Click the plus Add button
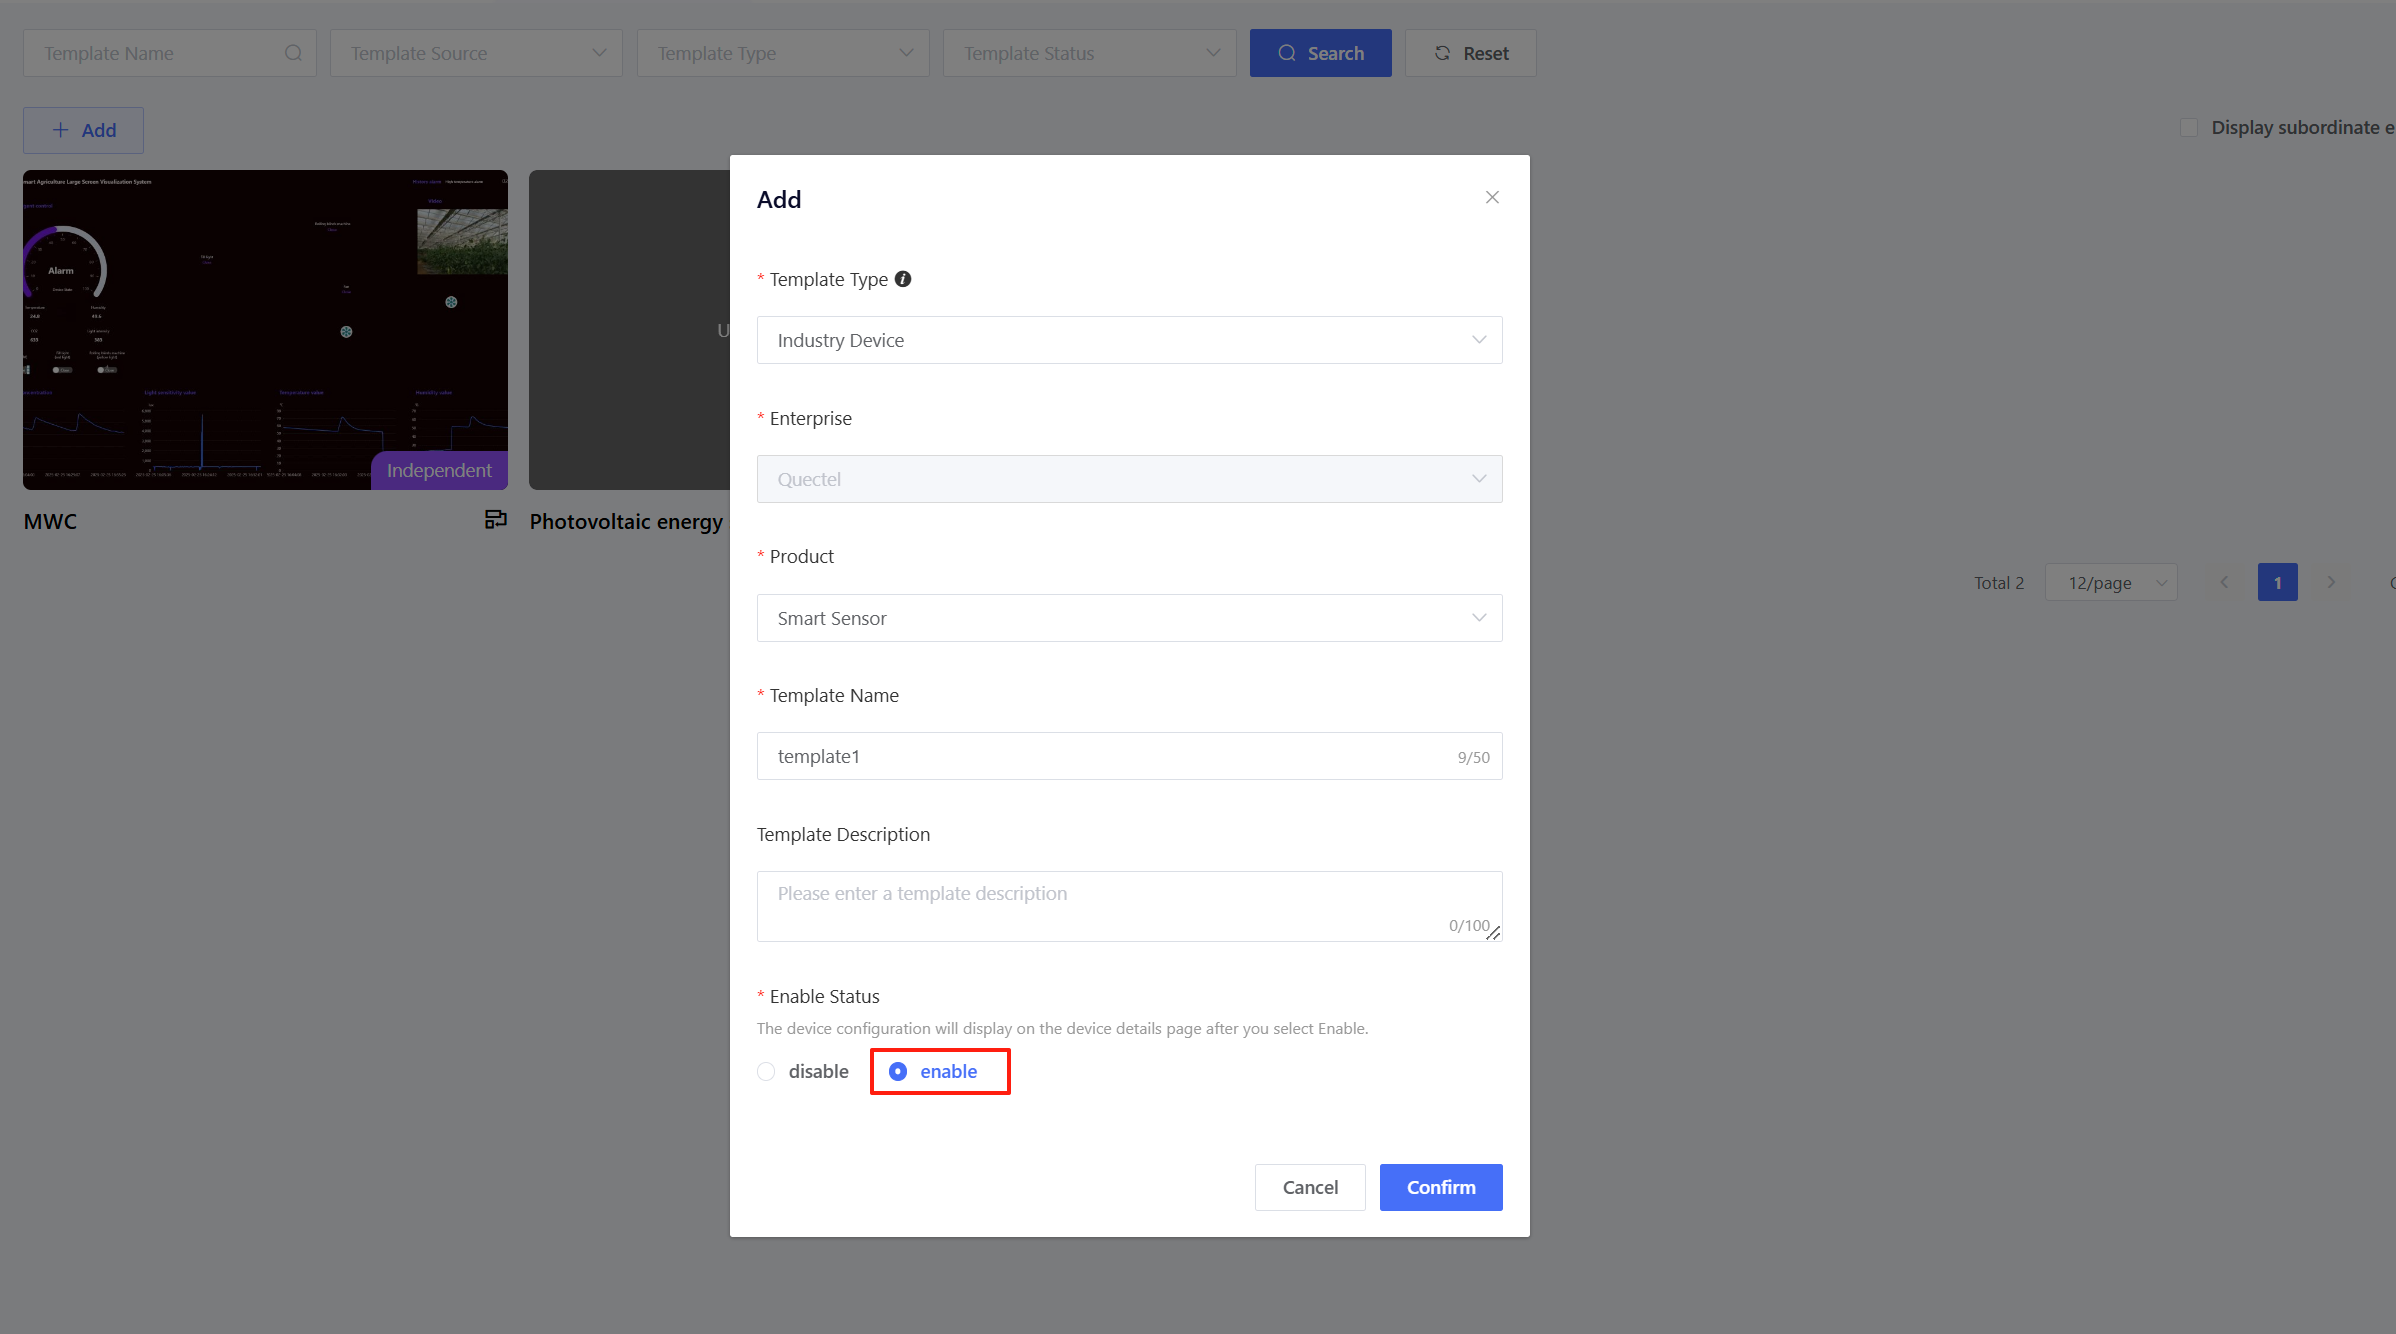This screenshot has width=2396, height=1334. coord(83,130)
